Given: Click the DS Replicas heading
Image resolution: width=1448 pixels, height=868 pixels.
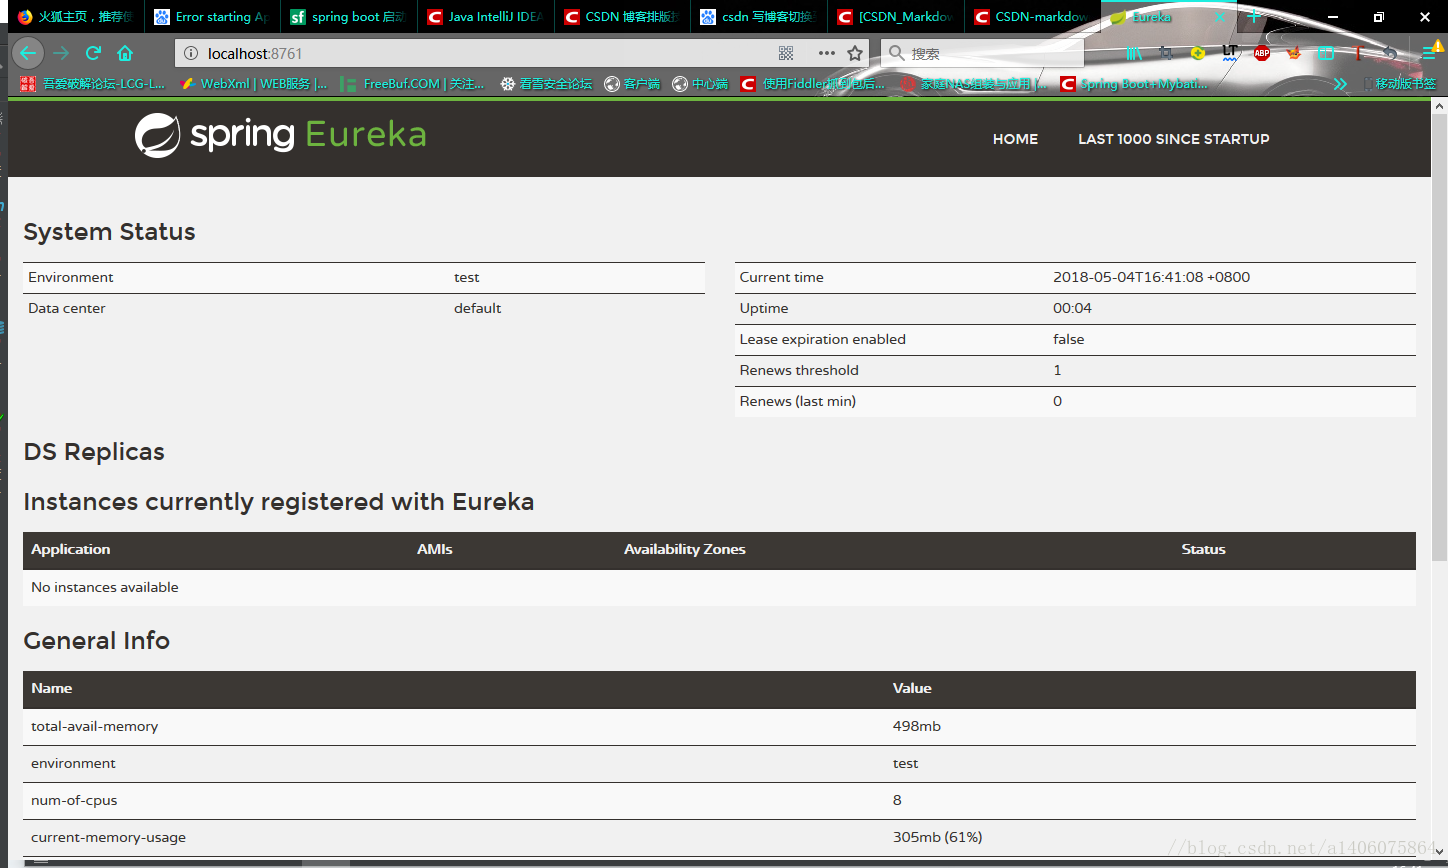Looking at the screenshot, I should [x=94, y=452].
